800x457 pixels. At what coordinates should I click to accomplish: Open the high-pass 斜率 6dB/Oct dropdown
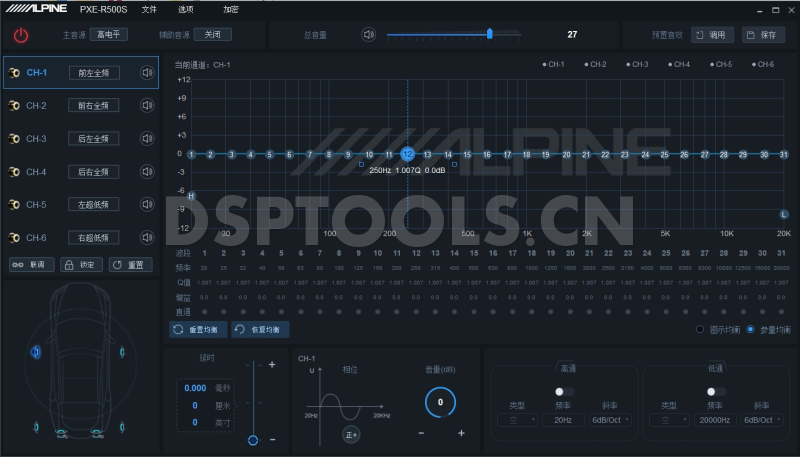click(x=610, y=420)
